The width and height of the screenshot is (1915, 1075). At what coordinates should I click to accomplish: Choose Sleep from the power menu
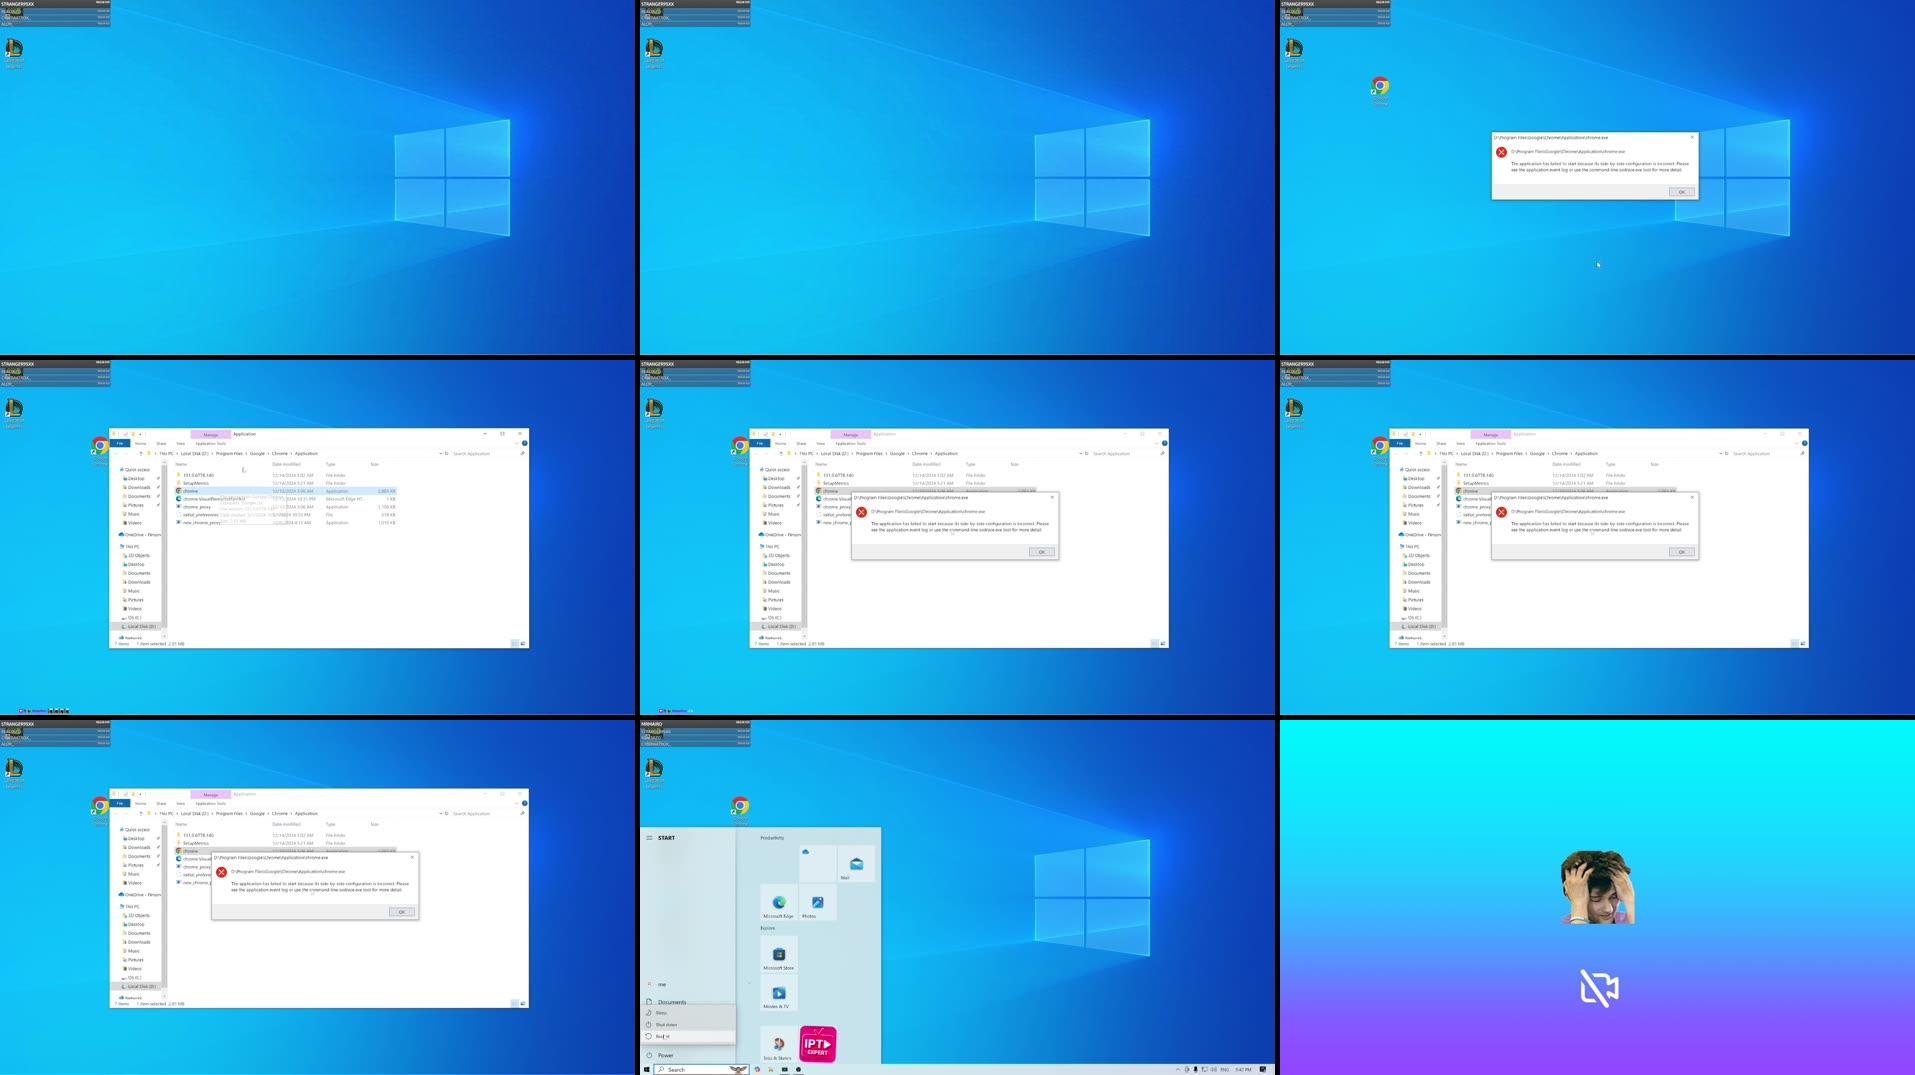point(688,1013)
